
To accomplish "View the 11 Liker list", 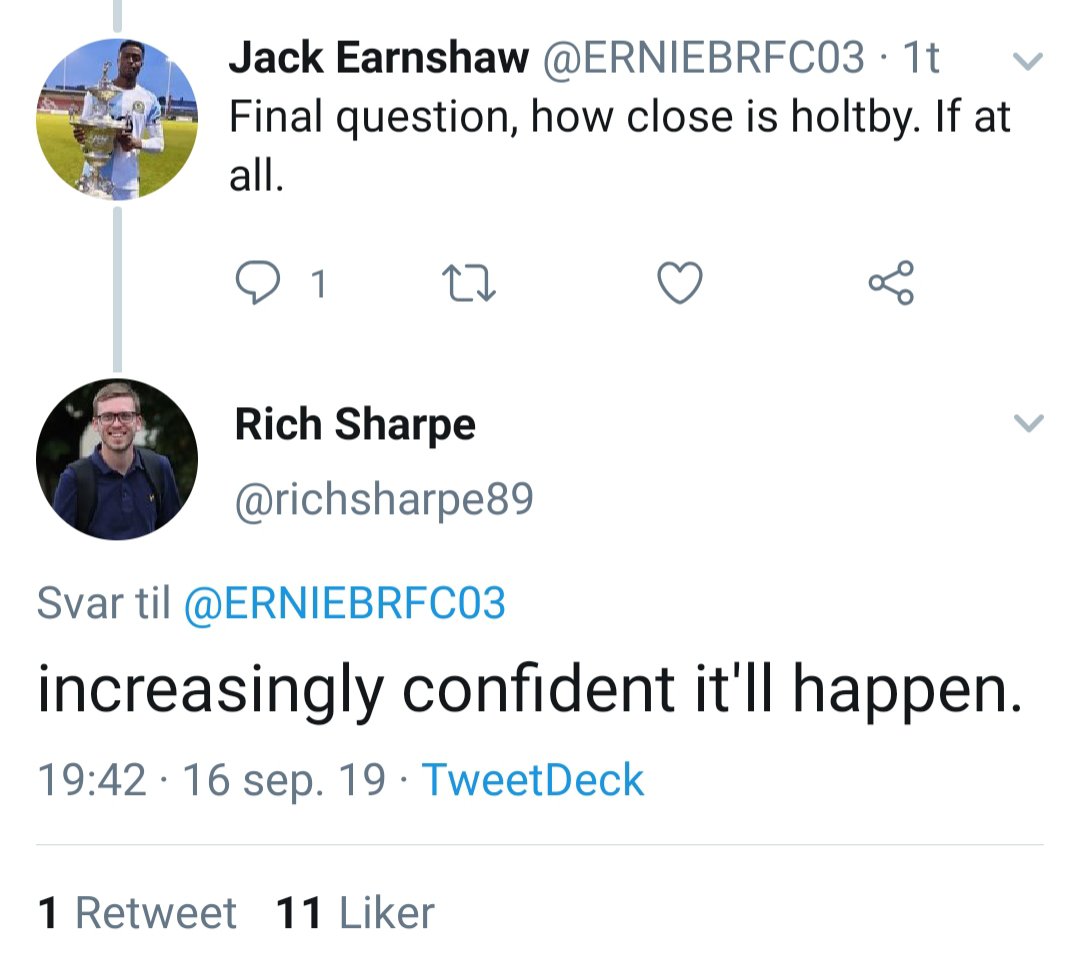I will tap(355, 913).
